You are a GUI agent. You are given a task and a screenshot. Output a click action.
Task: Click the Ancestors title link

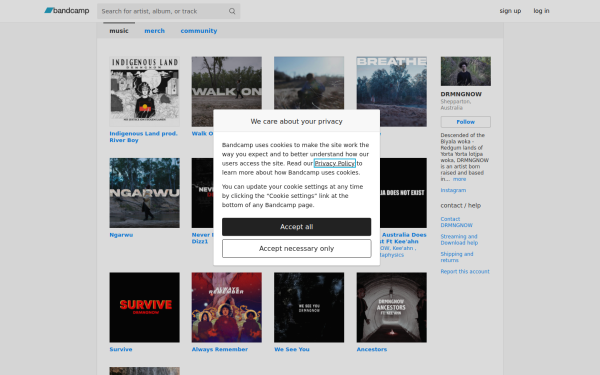[x=372, y=349]
